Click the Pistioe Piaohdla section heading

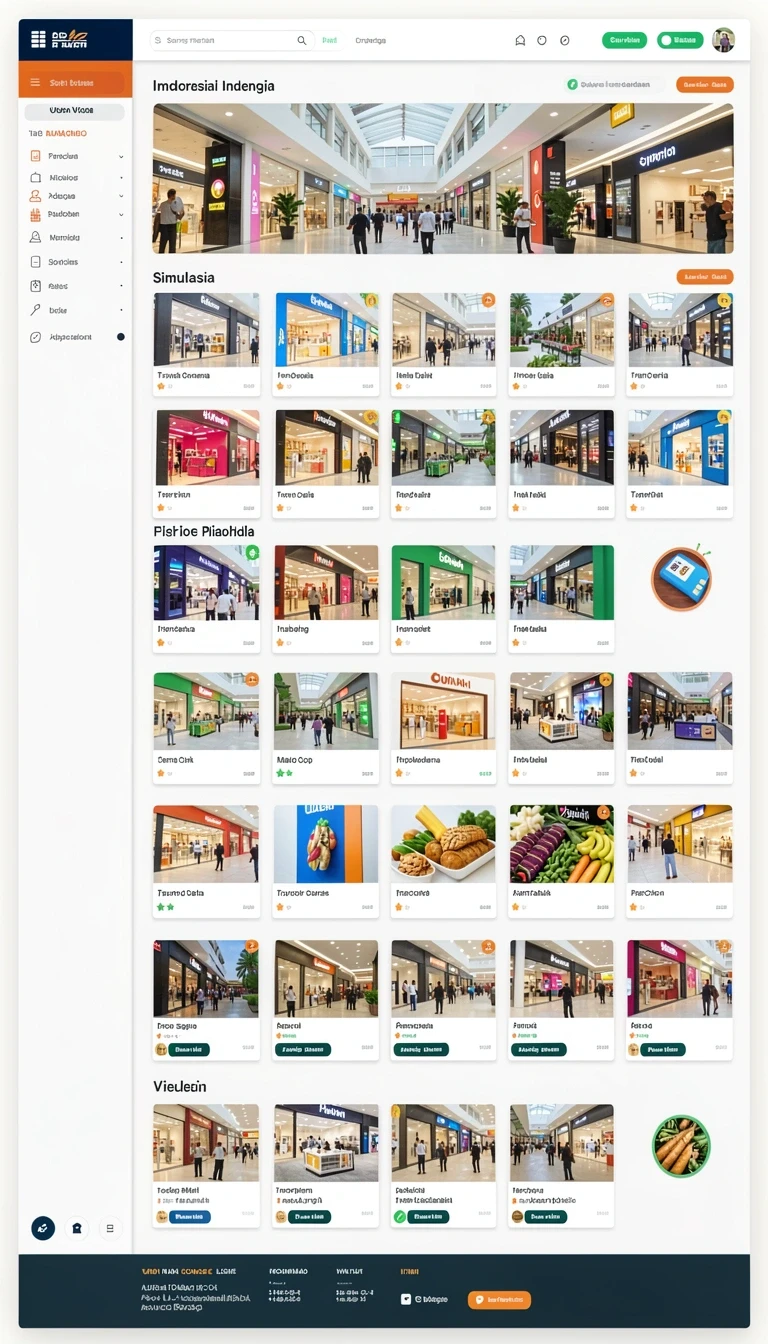204,531
